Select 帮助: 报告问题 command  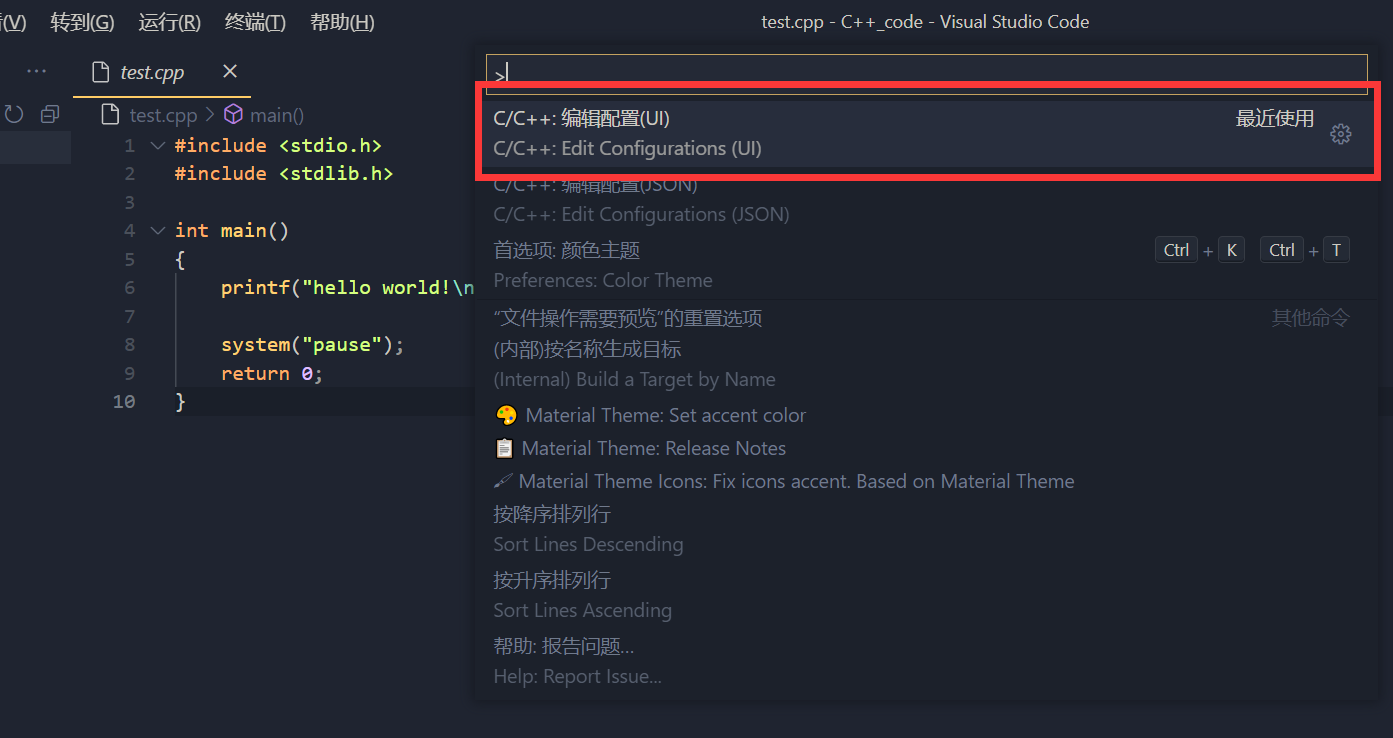pos(926,661)
